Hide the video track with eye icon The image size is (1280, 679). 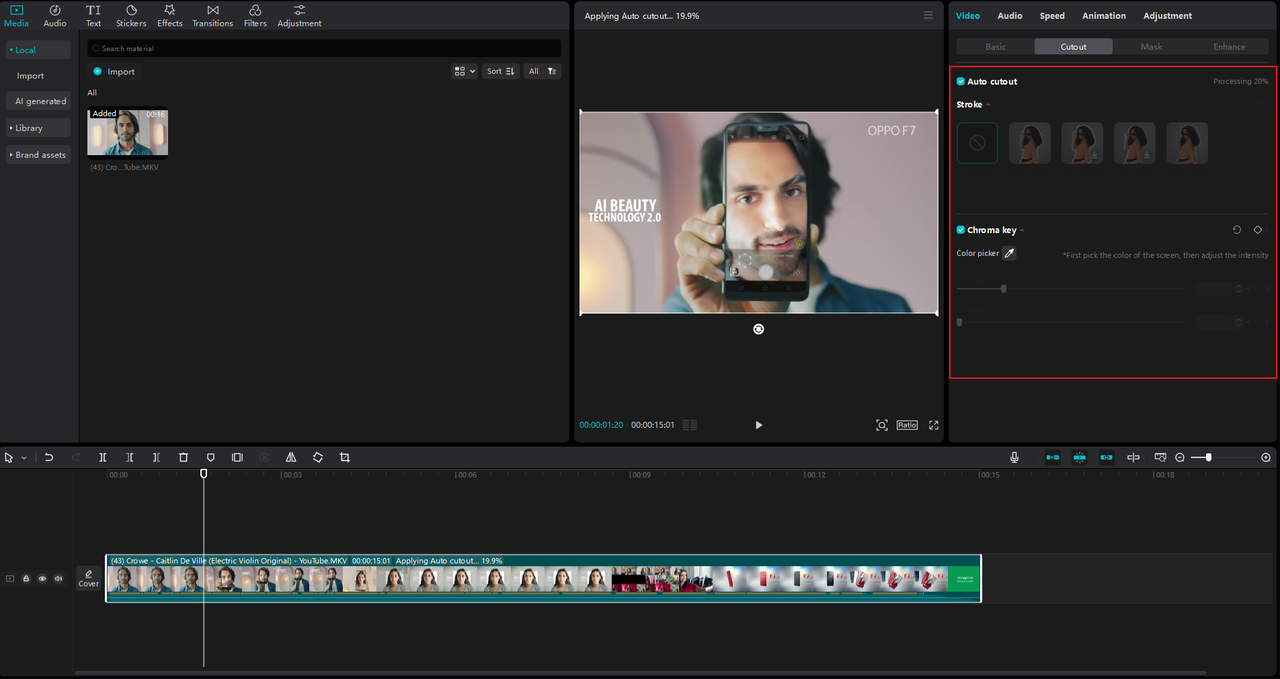coord(42,579)
